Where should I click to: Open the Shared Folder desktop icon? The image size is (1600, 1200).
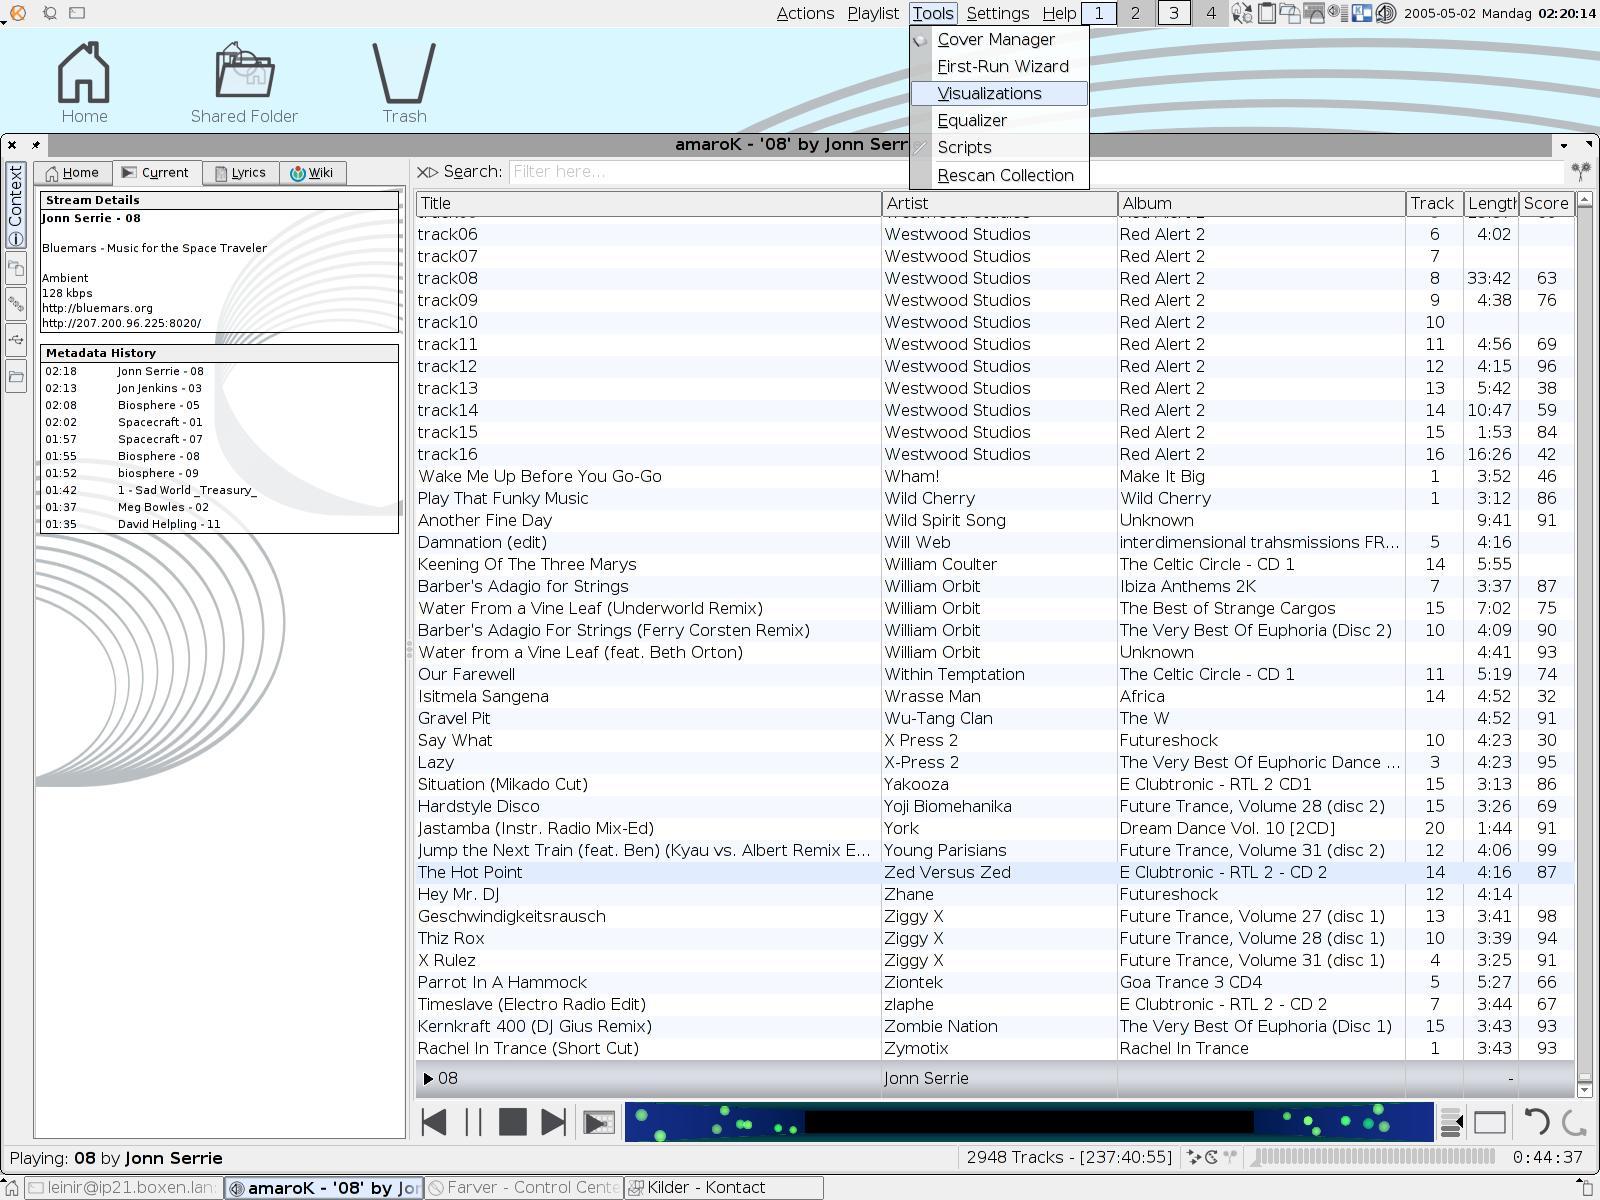pyautogui.click(x=245, y=83)
